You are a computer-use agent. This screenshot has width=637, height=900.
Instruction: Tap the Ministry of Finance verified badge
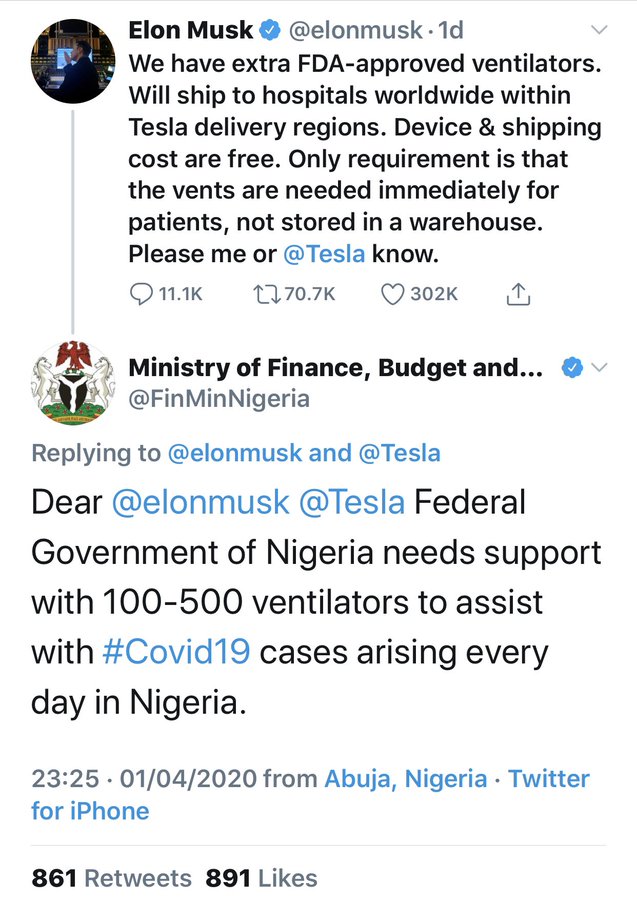572,367
